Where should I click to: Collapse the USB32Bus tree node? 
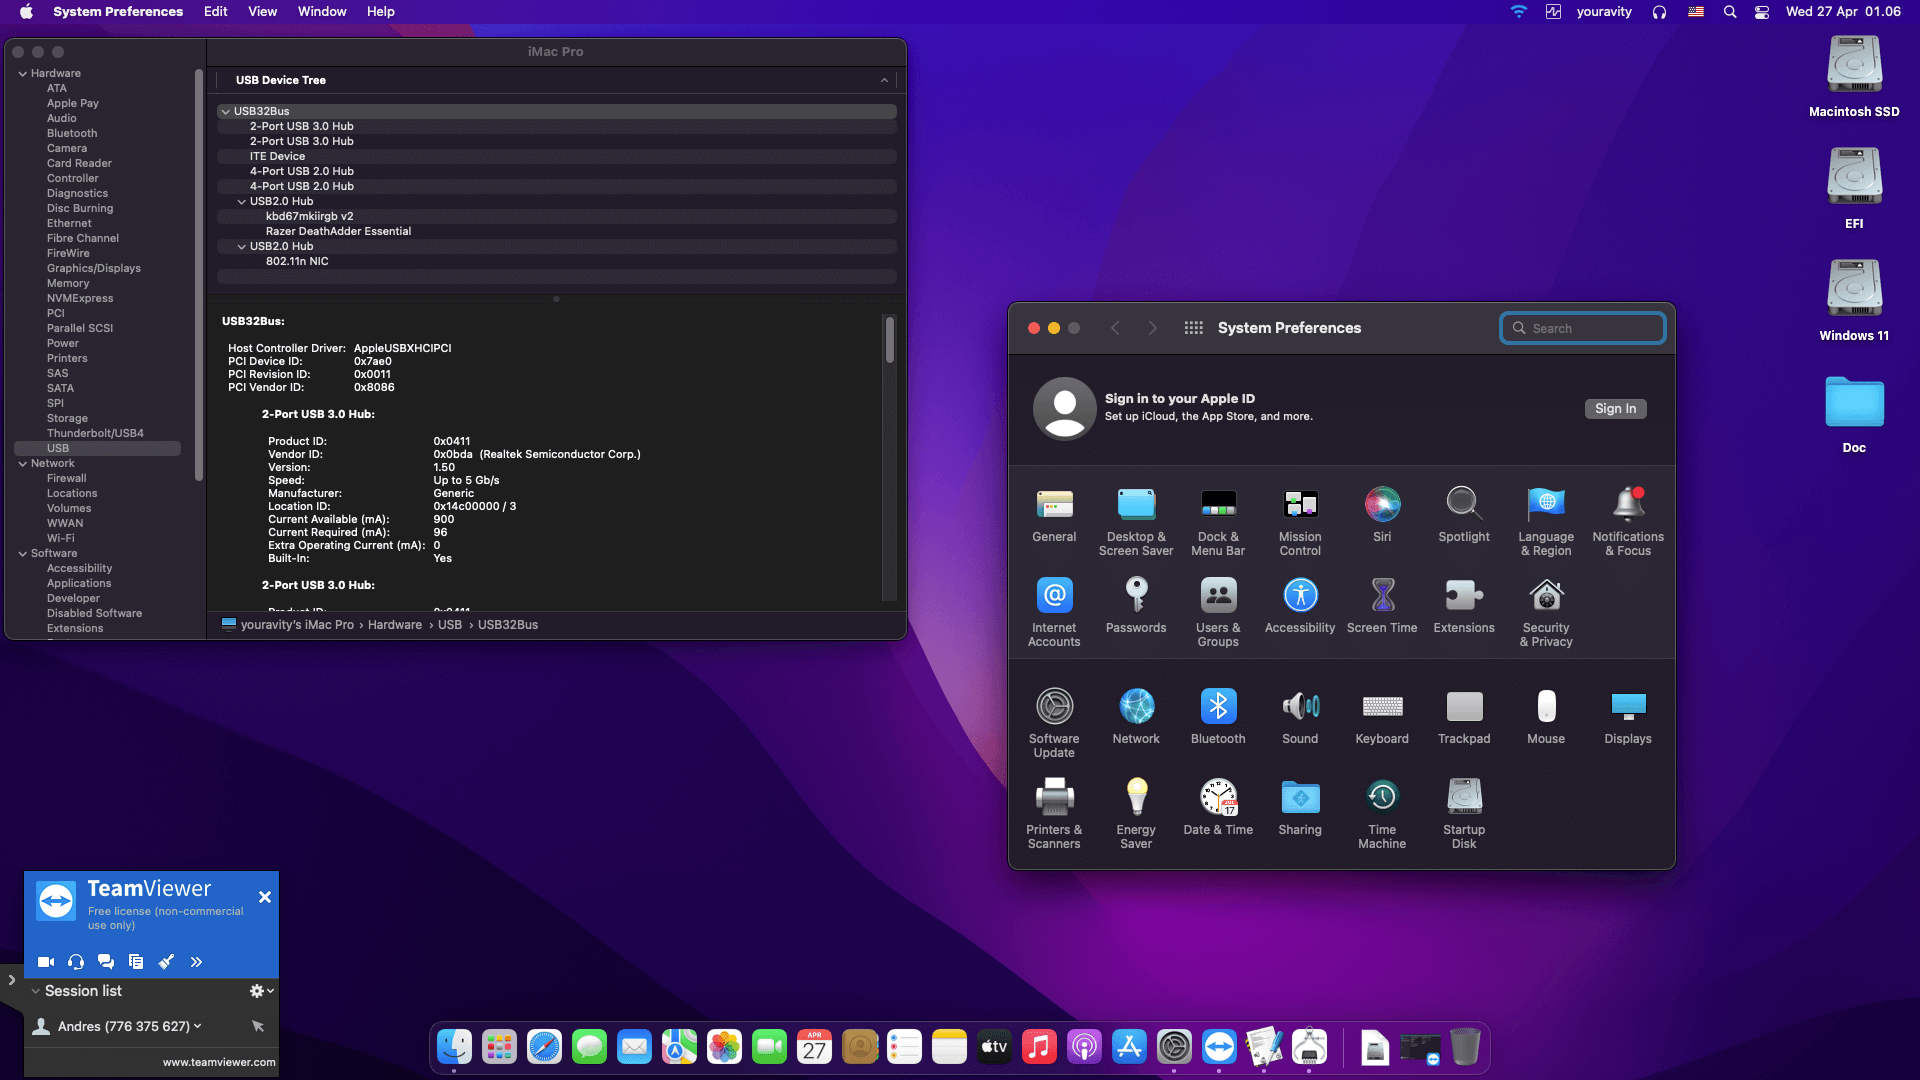pyautogui.click(x=225, y=112)
